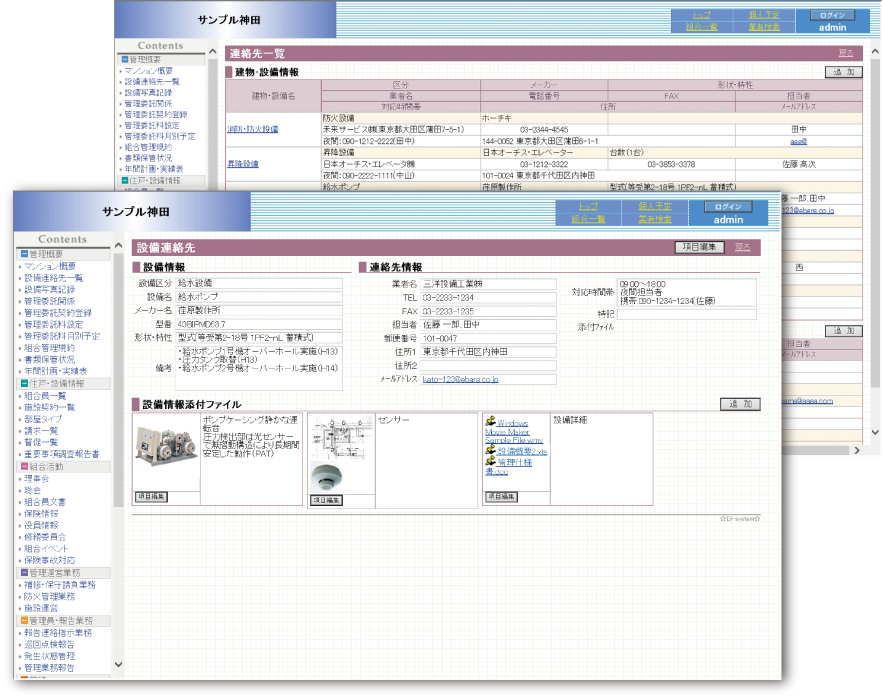Screen dimensions: 883x700
Task: Open 防火管理業務 in the sidebar
Action: click(50, 596)
